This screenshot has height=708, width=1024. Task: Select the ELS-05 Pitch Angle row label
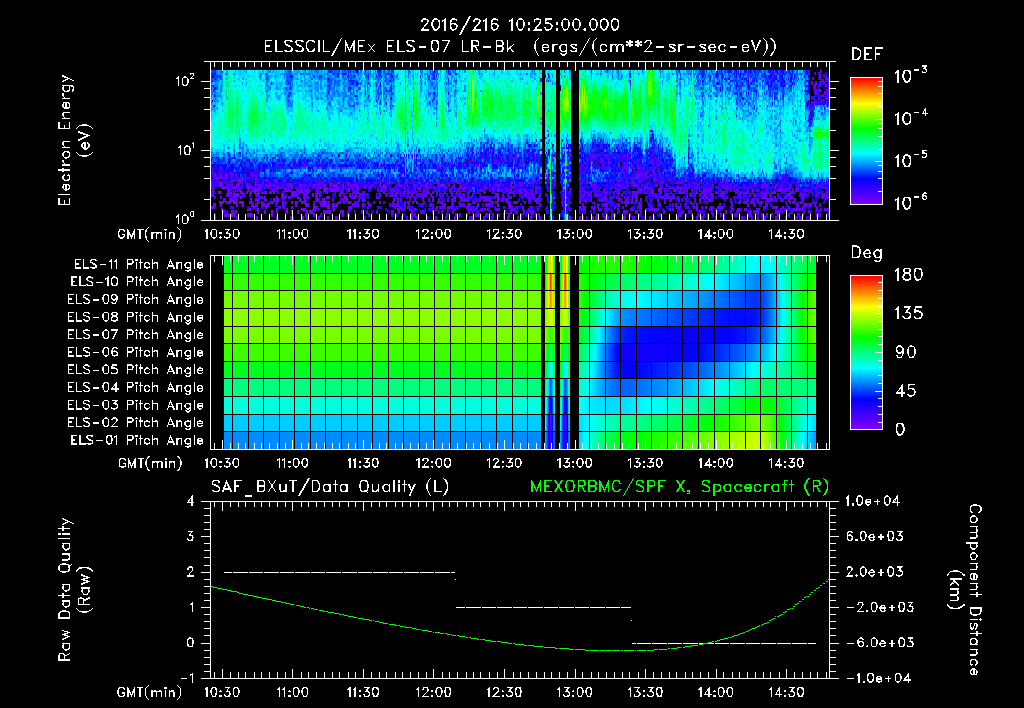point(136,370)
